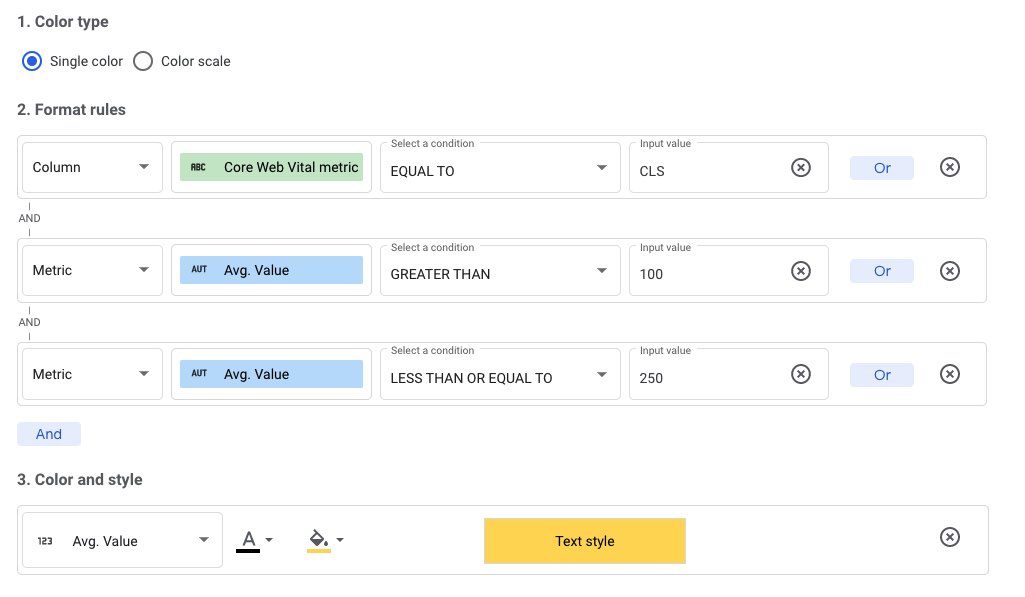Switch to Color scale coloring
This screenshot has height=597, width=1025.
143,61
